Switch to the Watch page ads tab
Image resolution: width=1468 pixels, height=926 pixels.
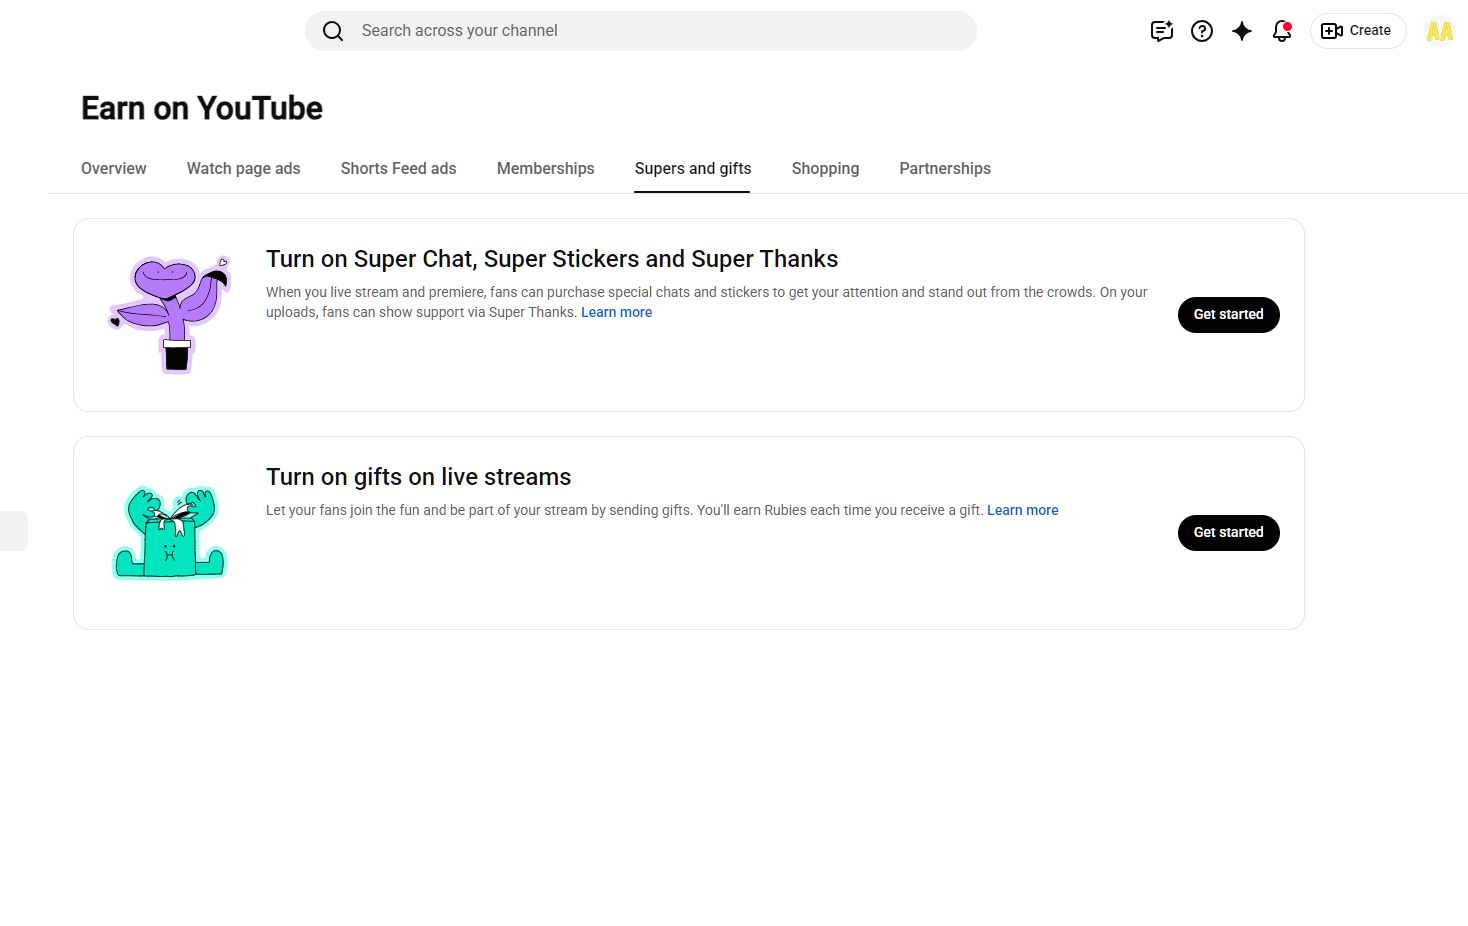click(244, 169)
